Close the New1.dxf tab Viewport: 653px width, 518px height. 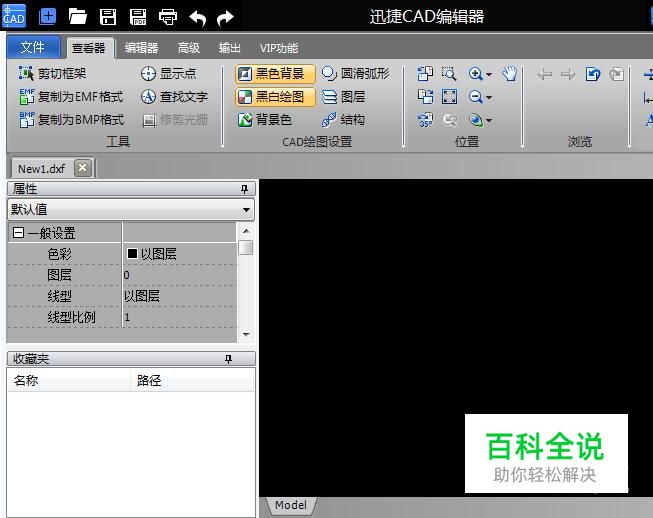click(x=82, y=168)
